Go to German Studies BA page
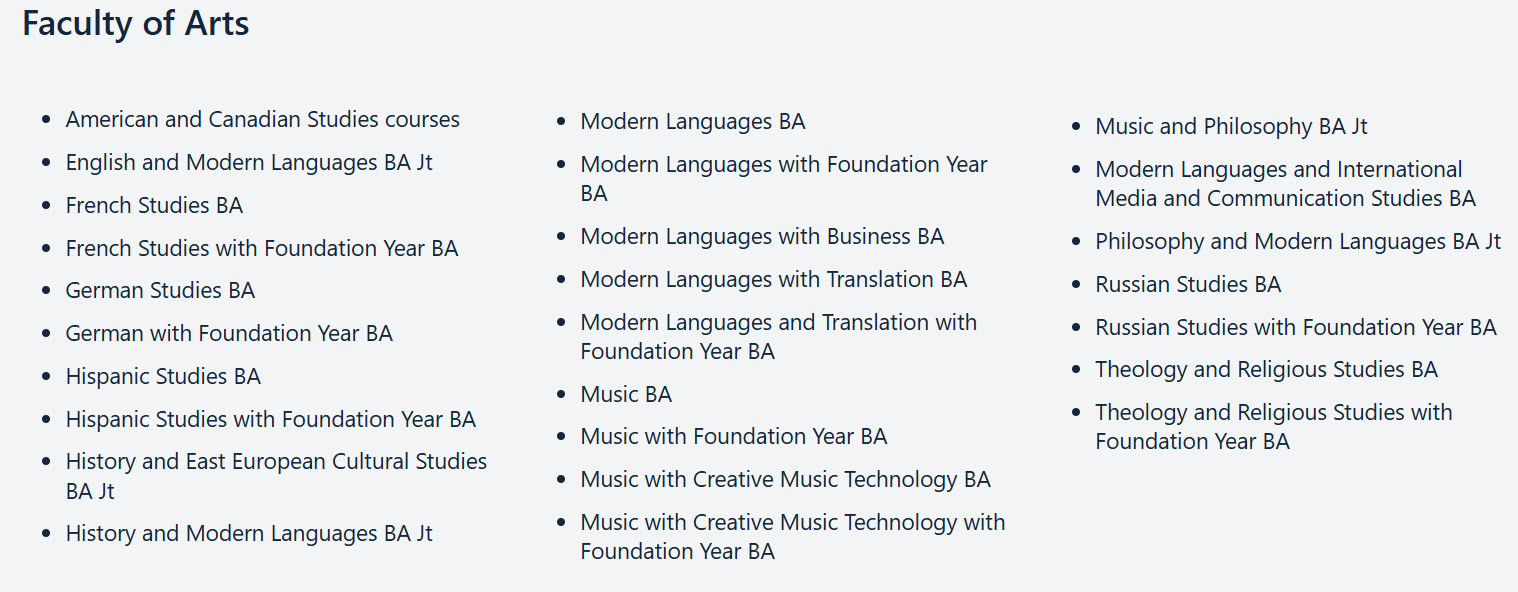Screen dimensions: 1518x592 click(x=160, y=291)
